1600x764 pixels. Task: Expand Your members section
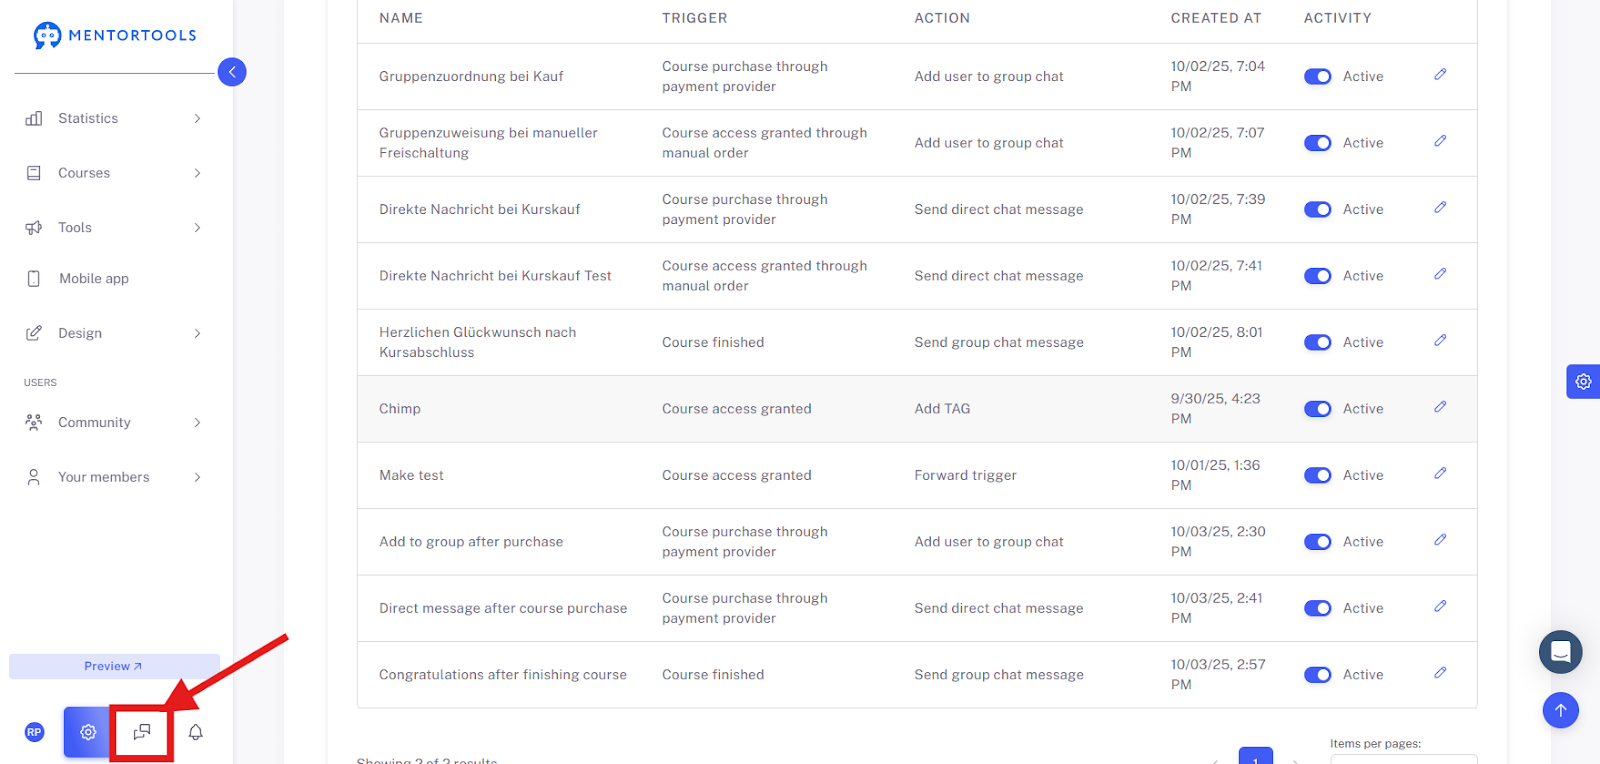click(x=114, y=477)
